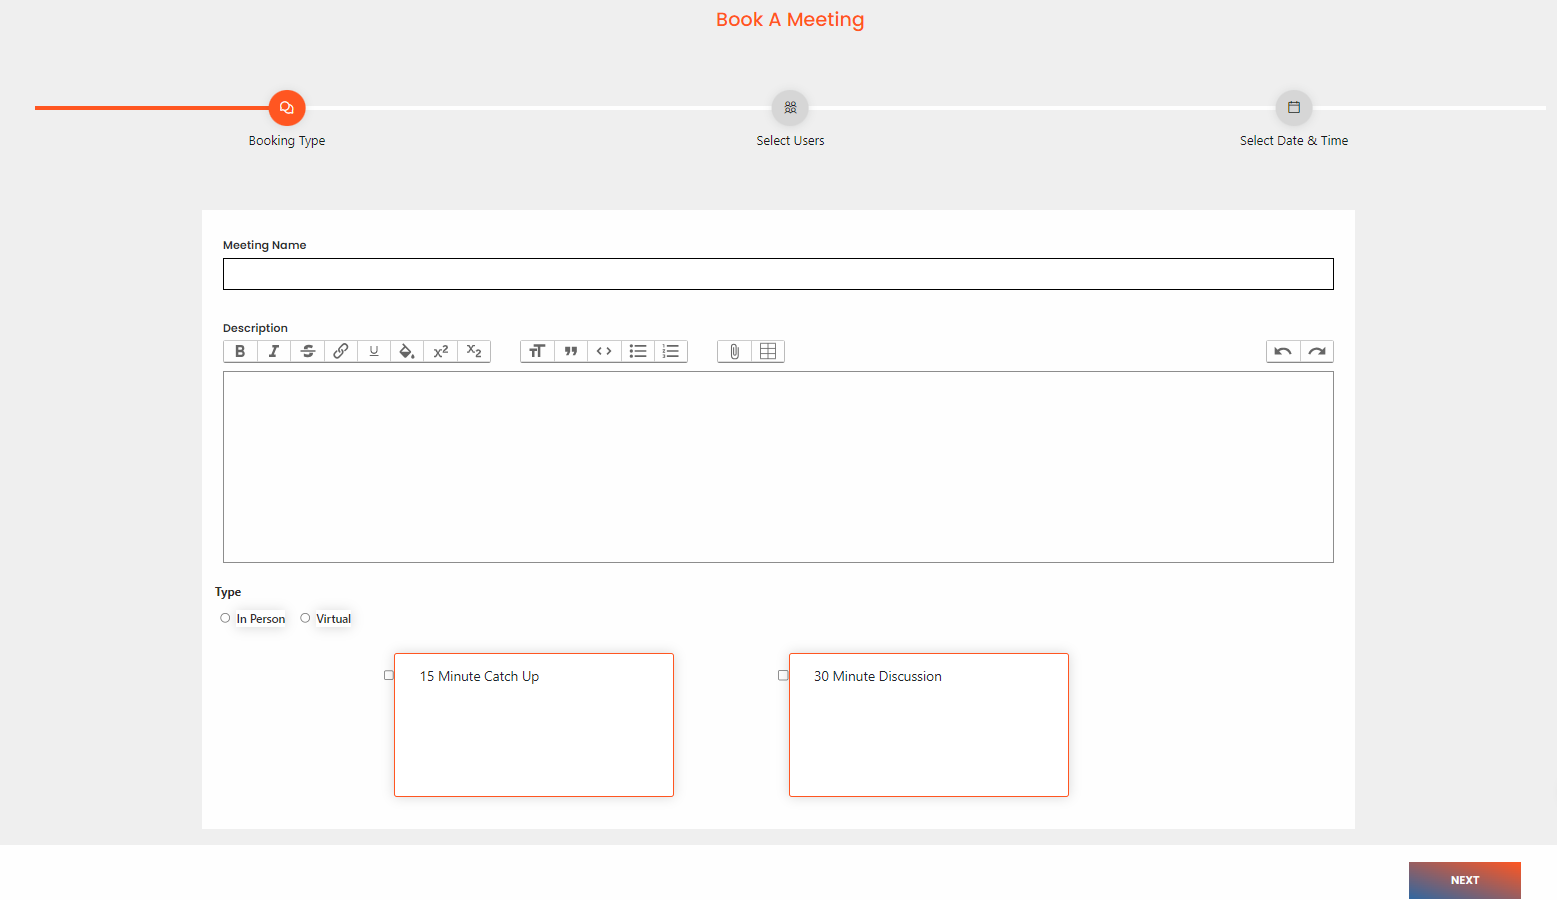Click into the Meeting Name field
The image size is (1557, 900).
[x=778, y=274]
